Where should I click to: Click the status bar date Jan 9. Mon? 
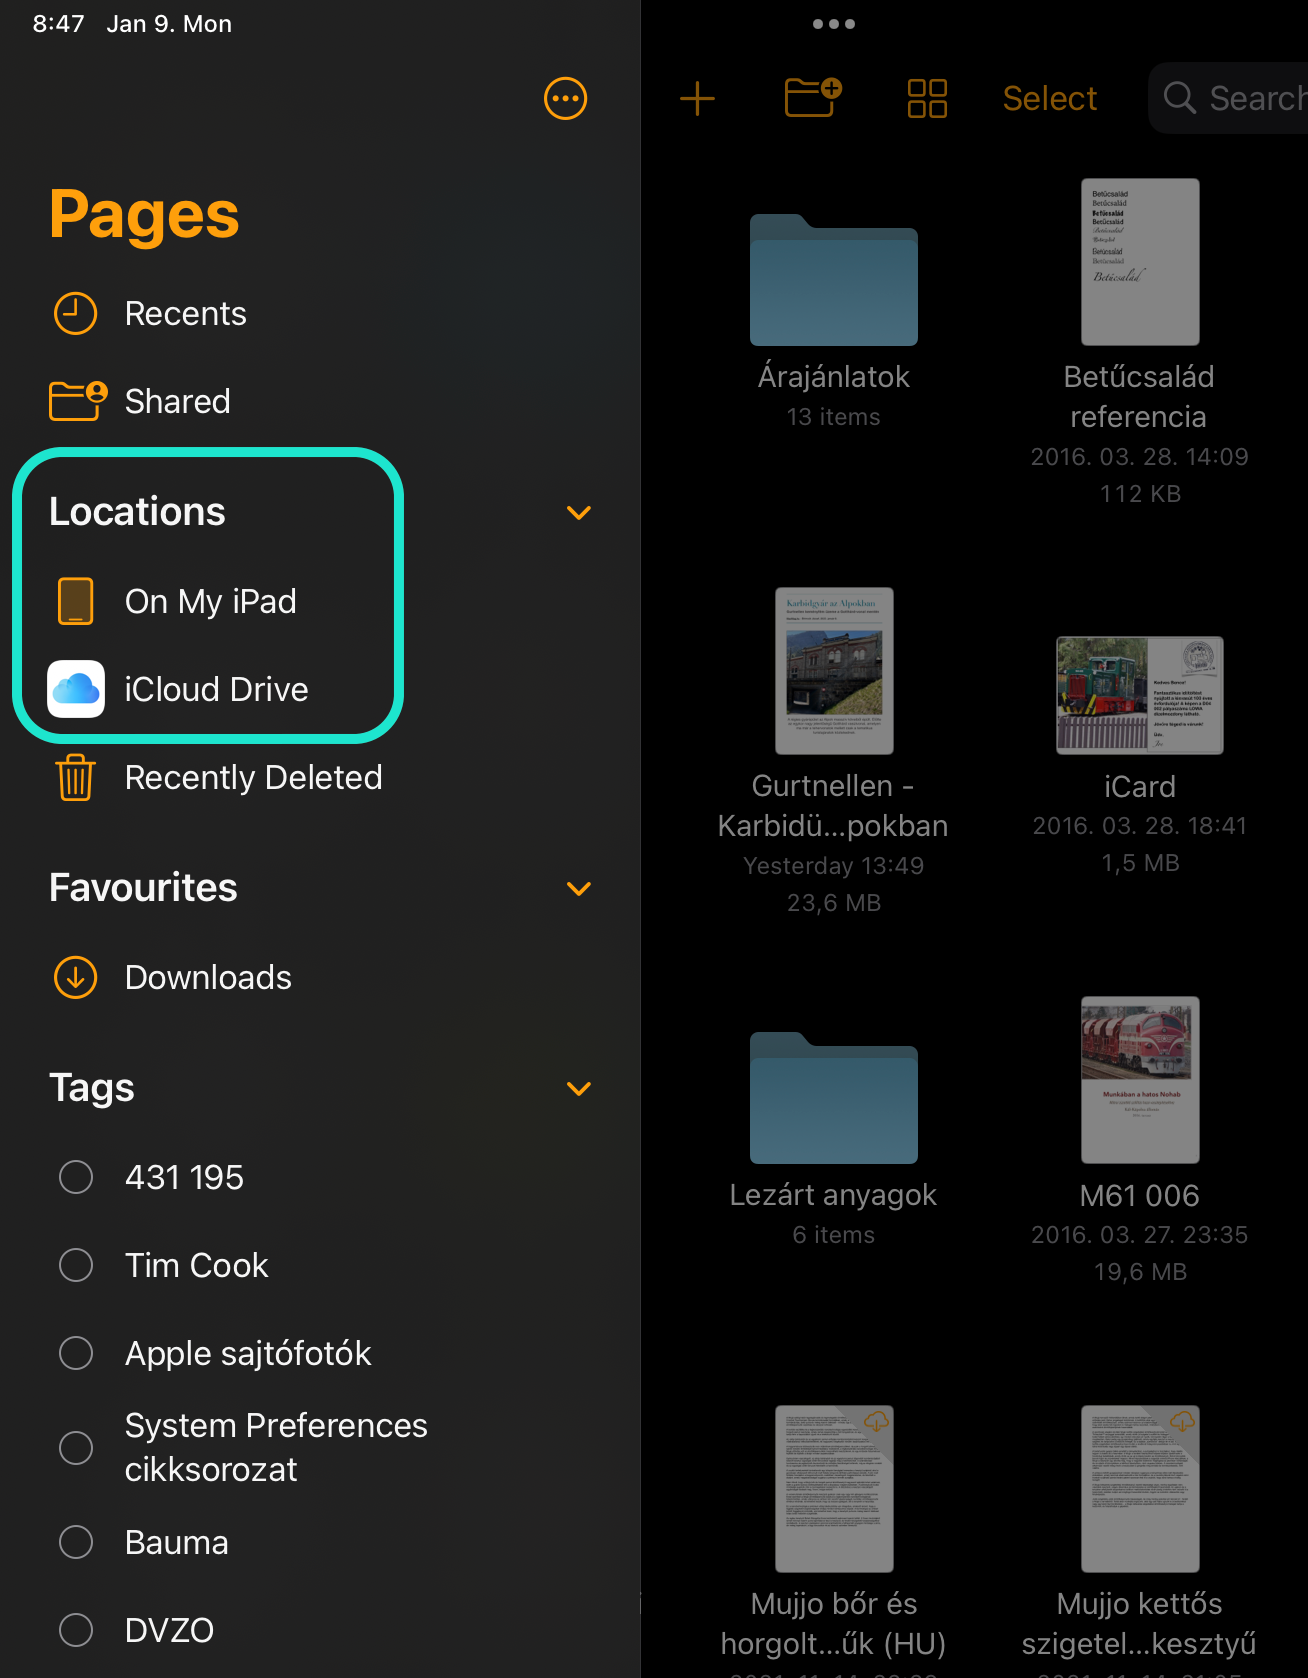(169, 24)
